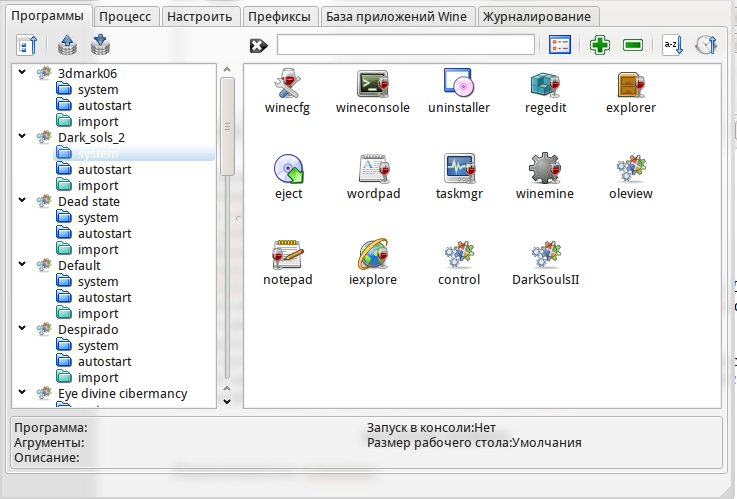
Task: Select the explorer icon
Action: pyautogui.click(x=631, y=85)
